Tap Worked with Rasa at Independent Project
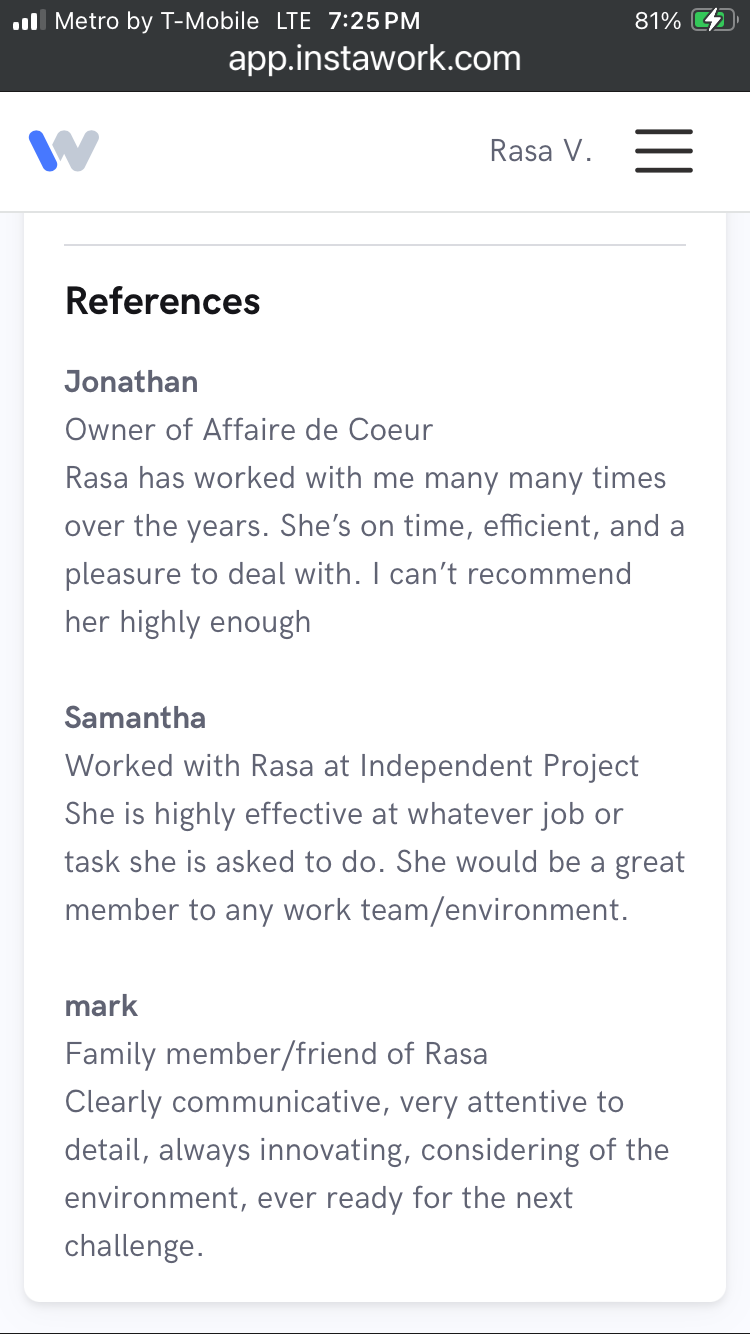This screenshot has height=1334, width=750. coord(351,766)
